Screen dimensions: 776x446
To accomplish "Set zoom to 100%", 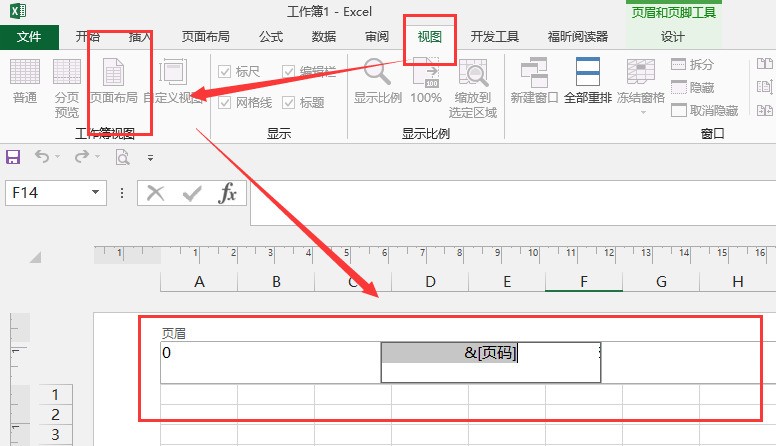I will click(426, 82).
